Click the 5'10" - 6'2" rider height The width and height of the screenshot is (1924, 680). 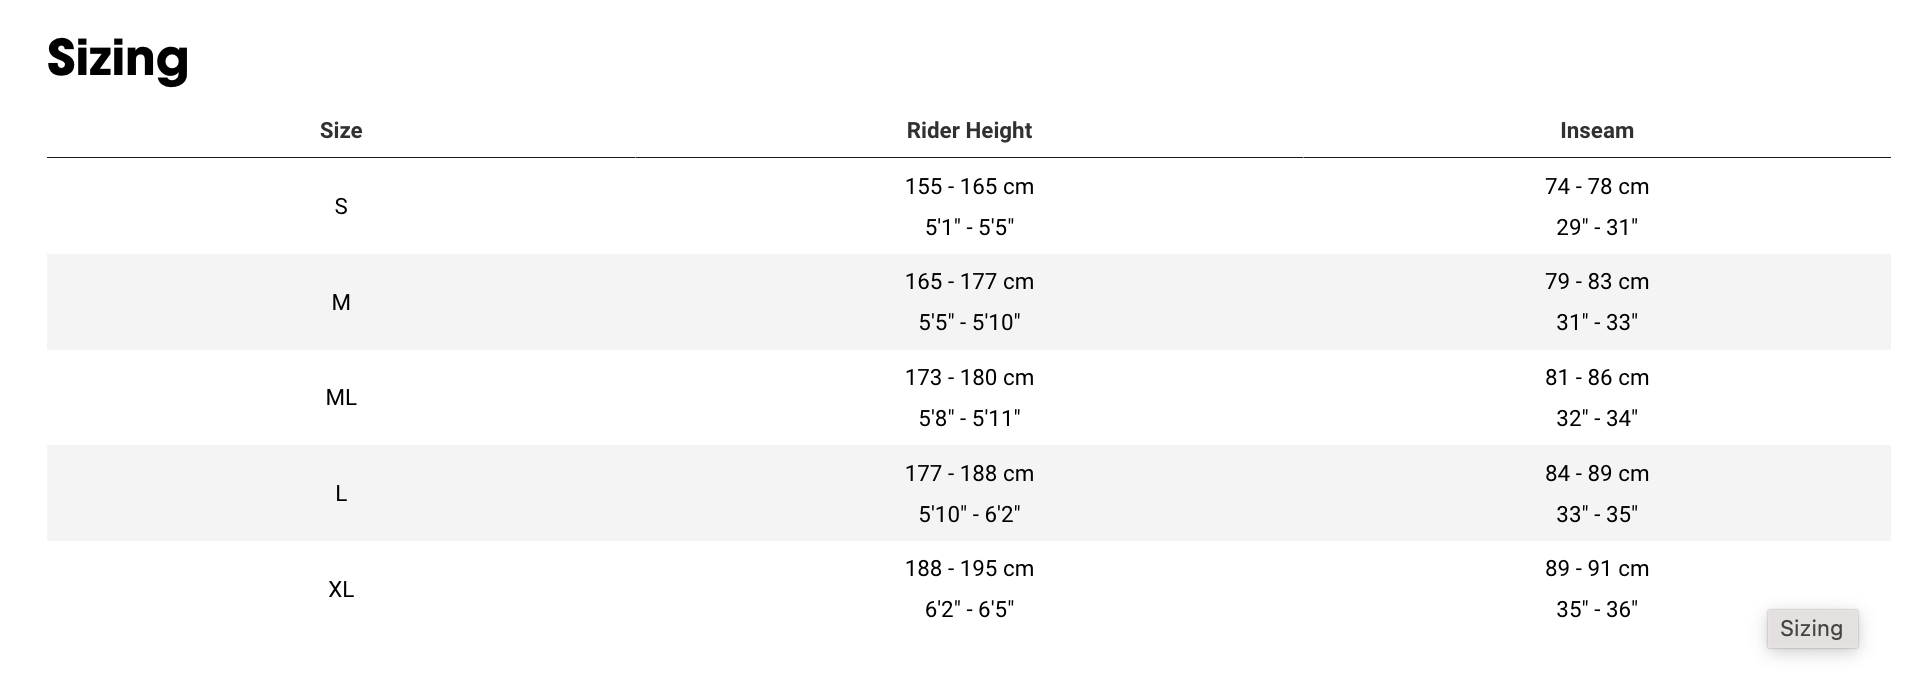click(969, 514)
